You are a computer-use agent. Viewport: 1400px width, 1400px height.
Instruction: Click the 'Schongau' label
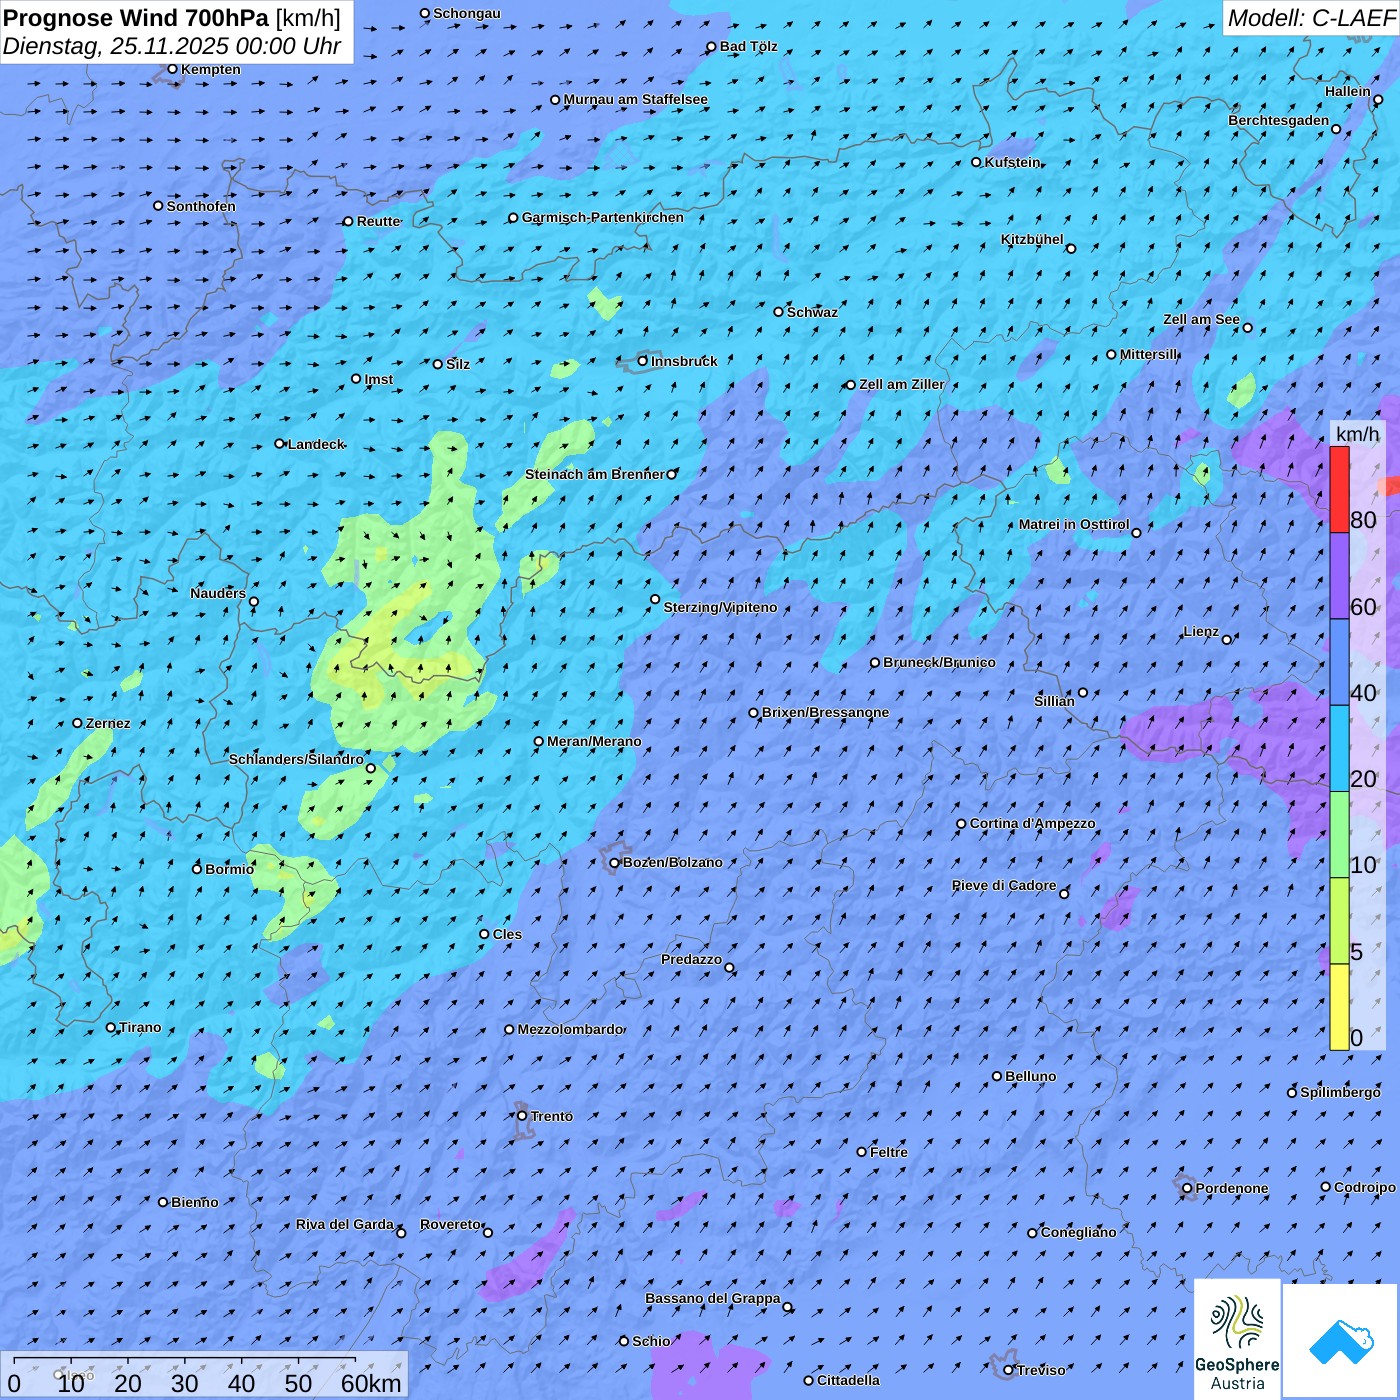[x=466, y=13]
